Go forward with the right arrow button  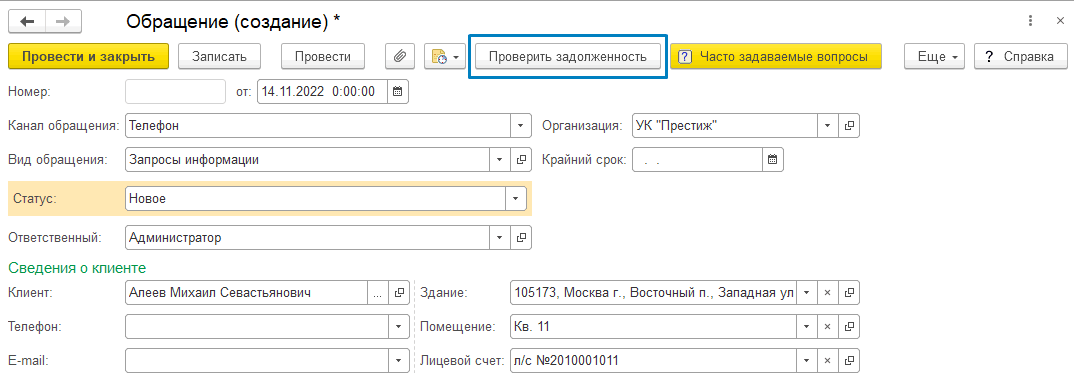tap(62, 22)
